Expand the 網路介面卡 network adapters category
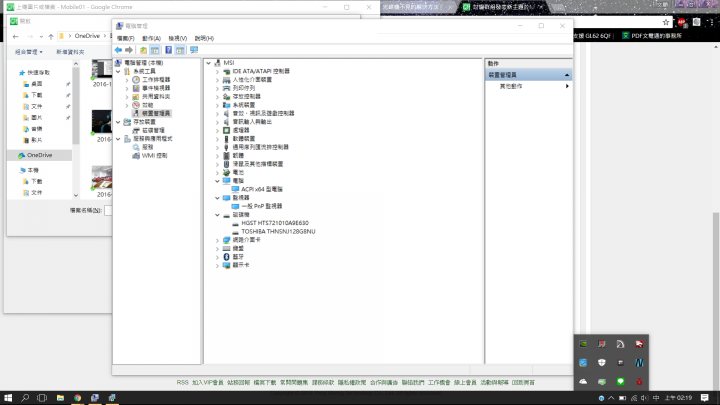 point(218,240)
